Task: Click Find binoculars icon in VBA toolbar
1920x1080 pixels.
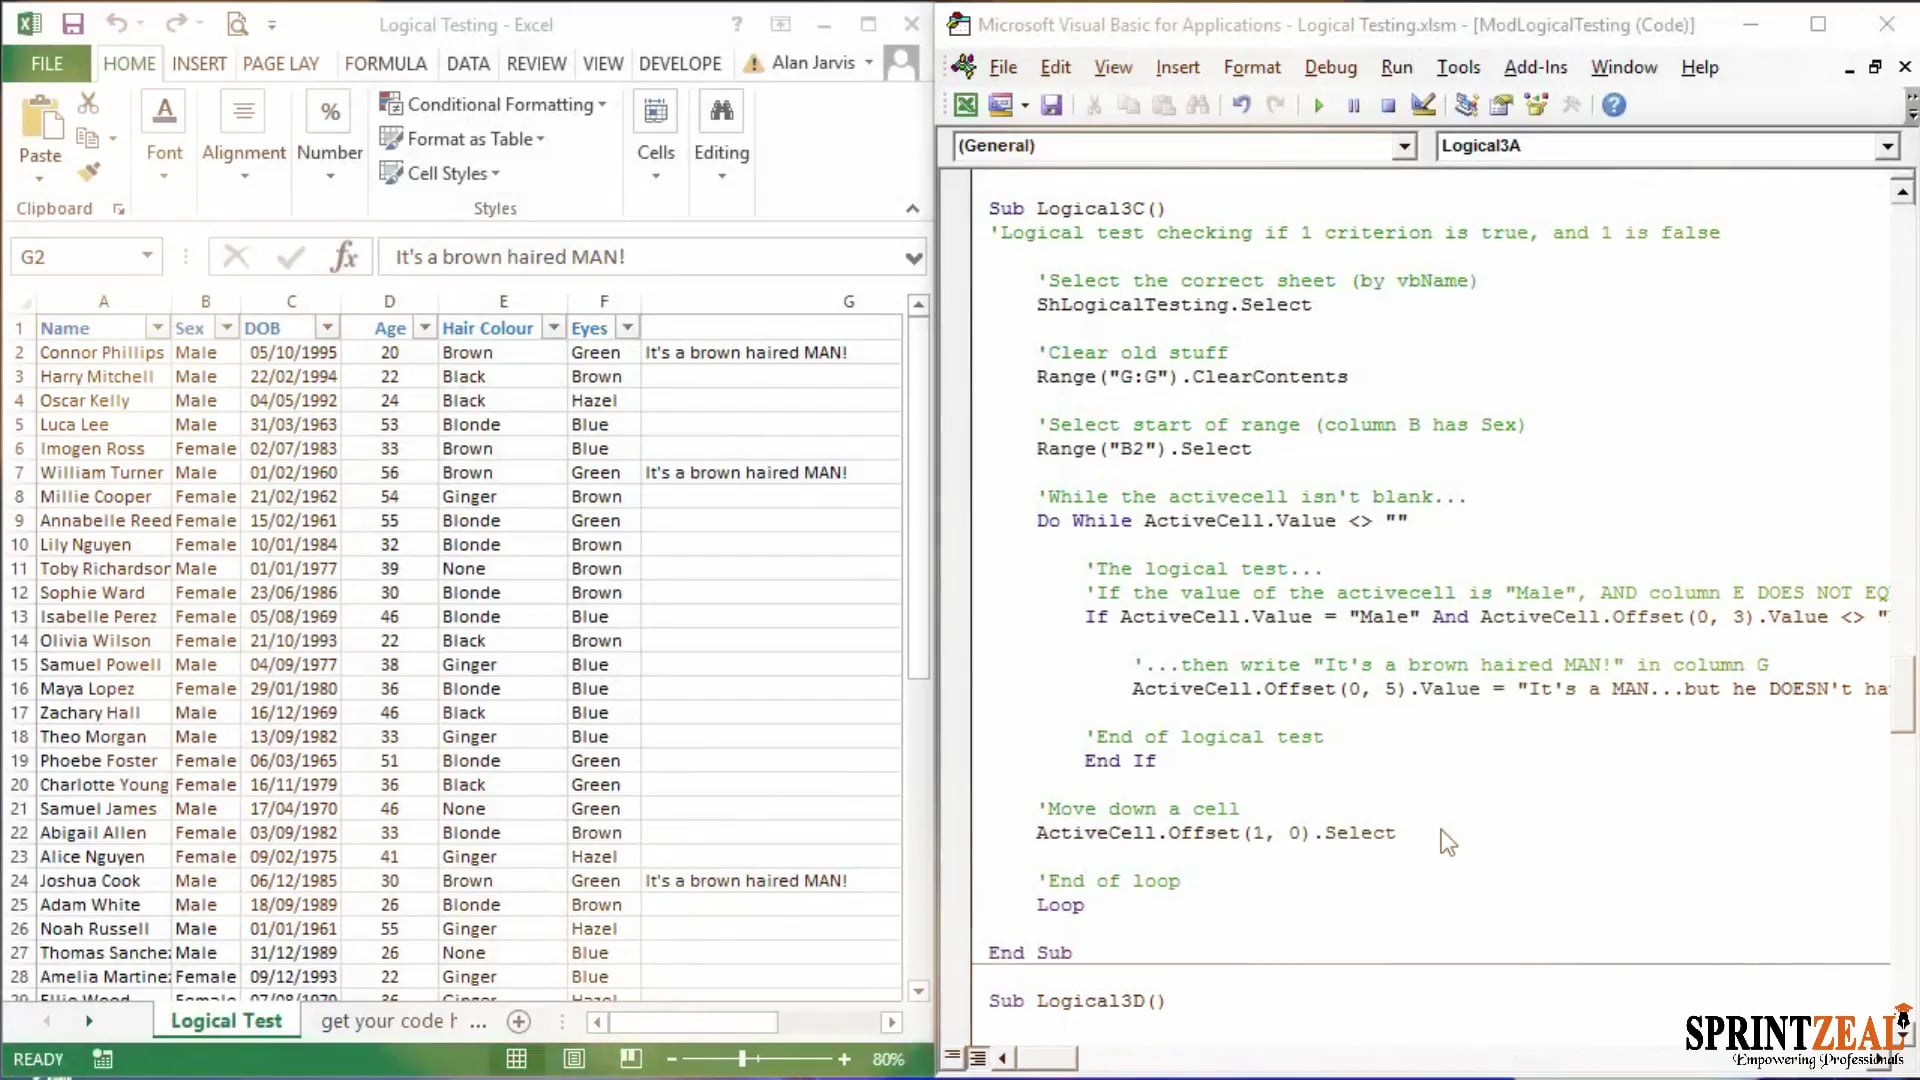Action: 1197,105
